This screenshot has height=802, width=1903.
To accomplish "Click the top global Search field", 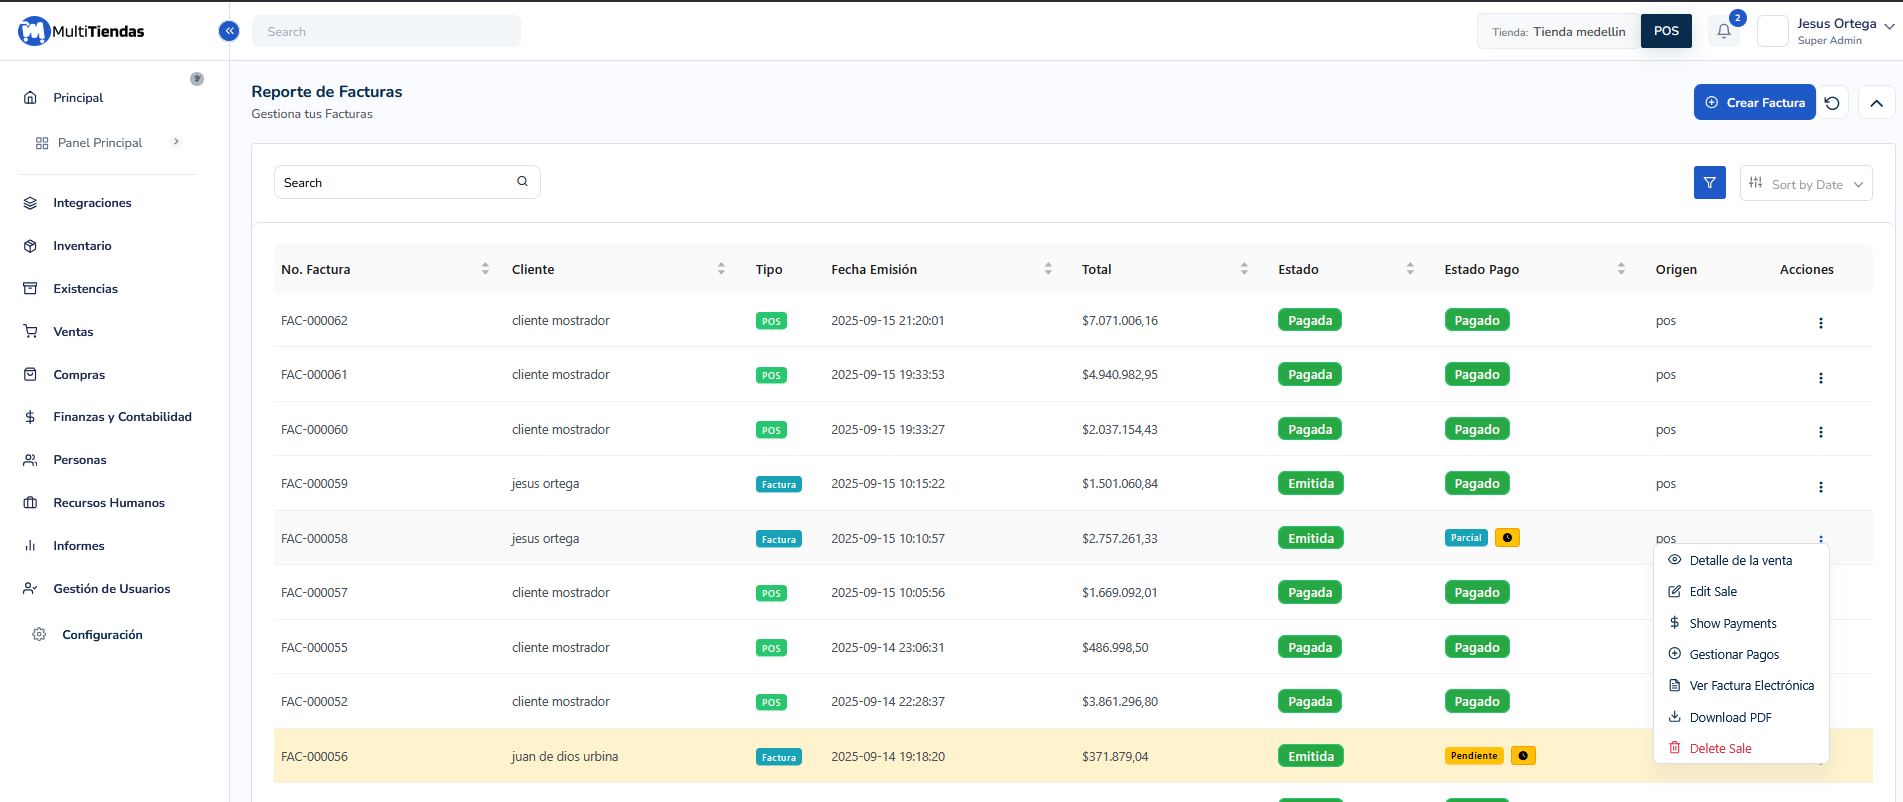I will click(386, 31).
